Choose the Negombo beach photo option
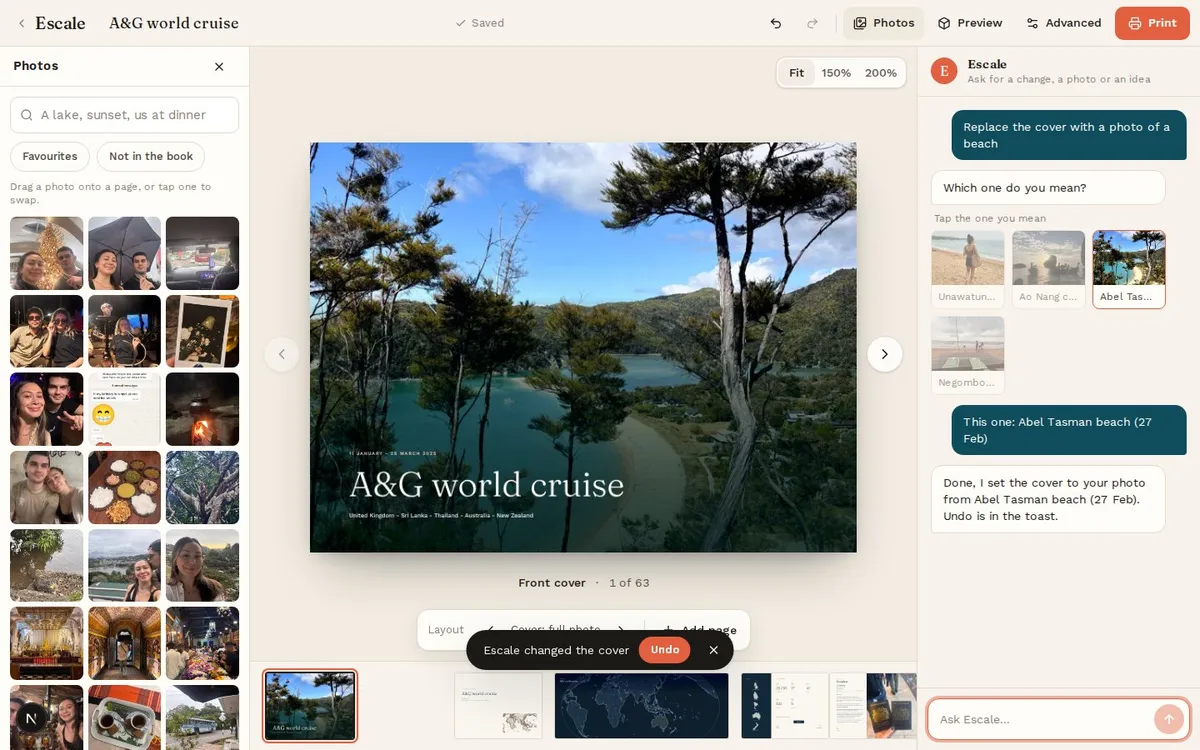This screenshot has height=750, width=1200. [968, 355]
